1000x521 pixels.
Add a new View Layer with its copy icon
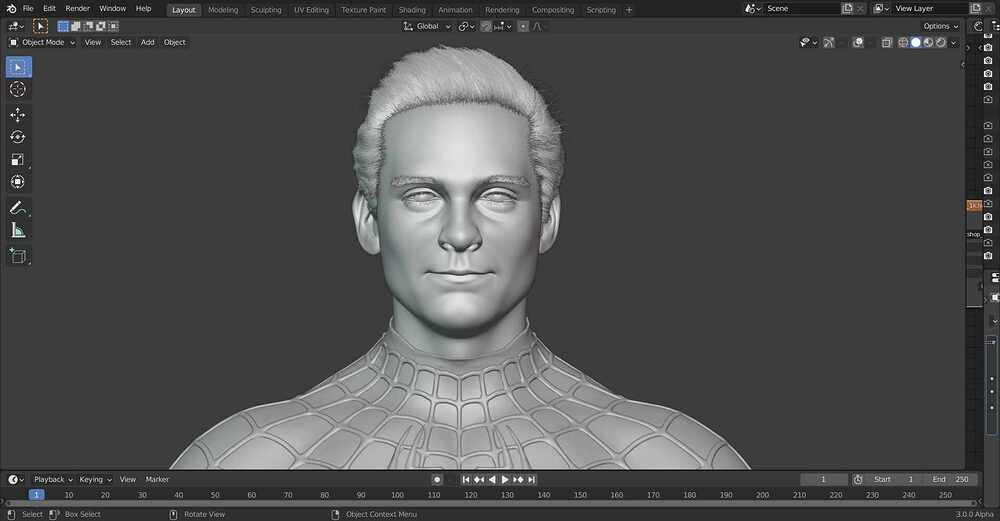[x=975, y=9]
